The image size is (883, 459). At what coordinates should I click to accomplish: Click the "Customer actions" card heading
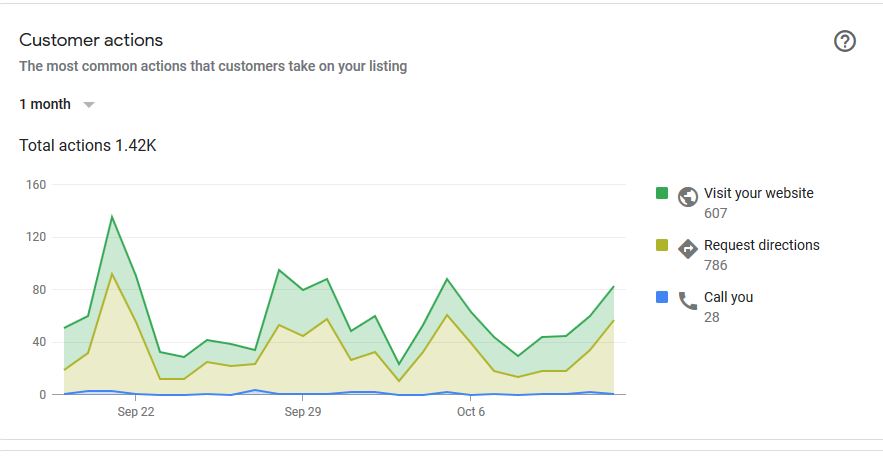point(91,41)
